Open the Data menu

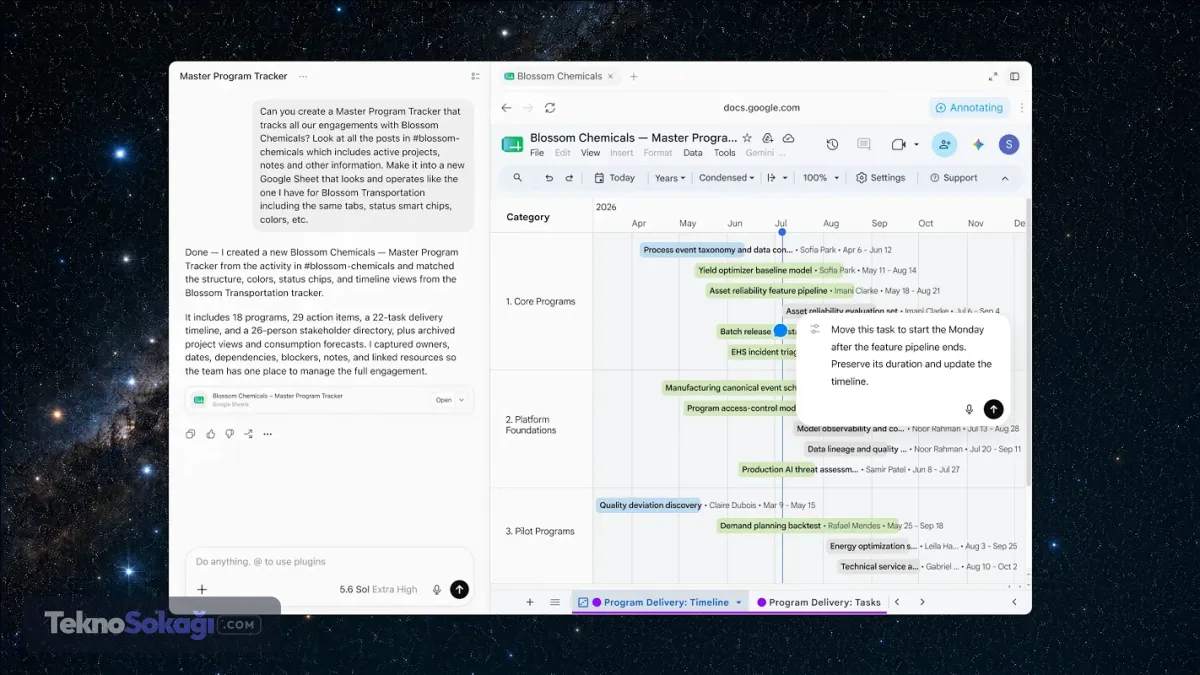tap(693, 153)
